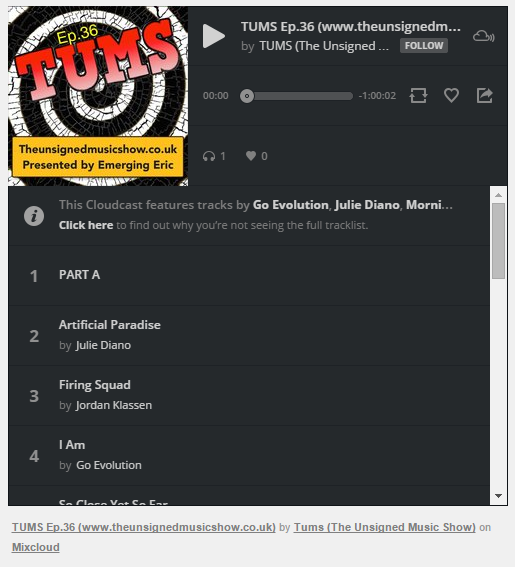Favorite the show with the heart icon

click(x=451, y=95)
